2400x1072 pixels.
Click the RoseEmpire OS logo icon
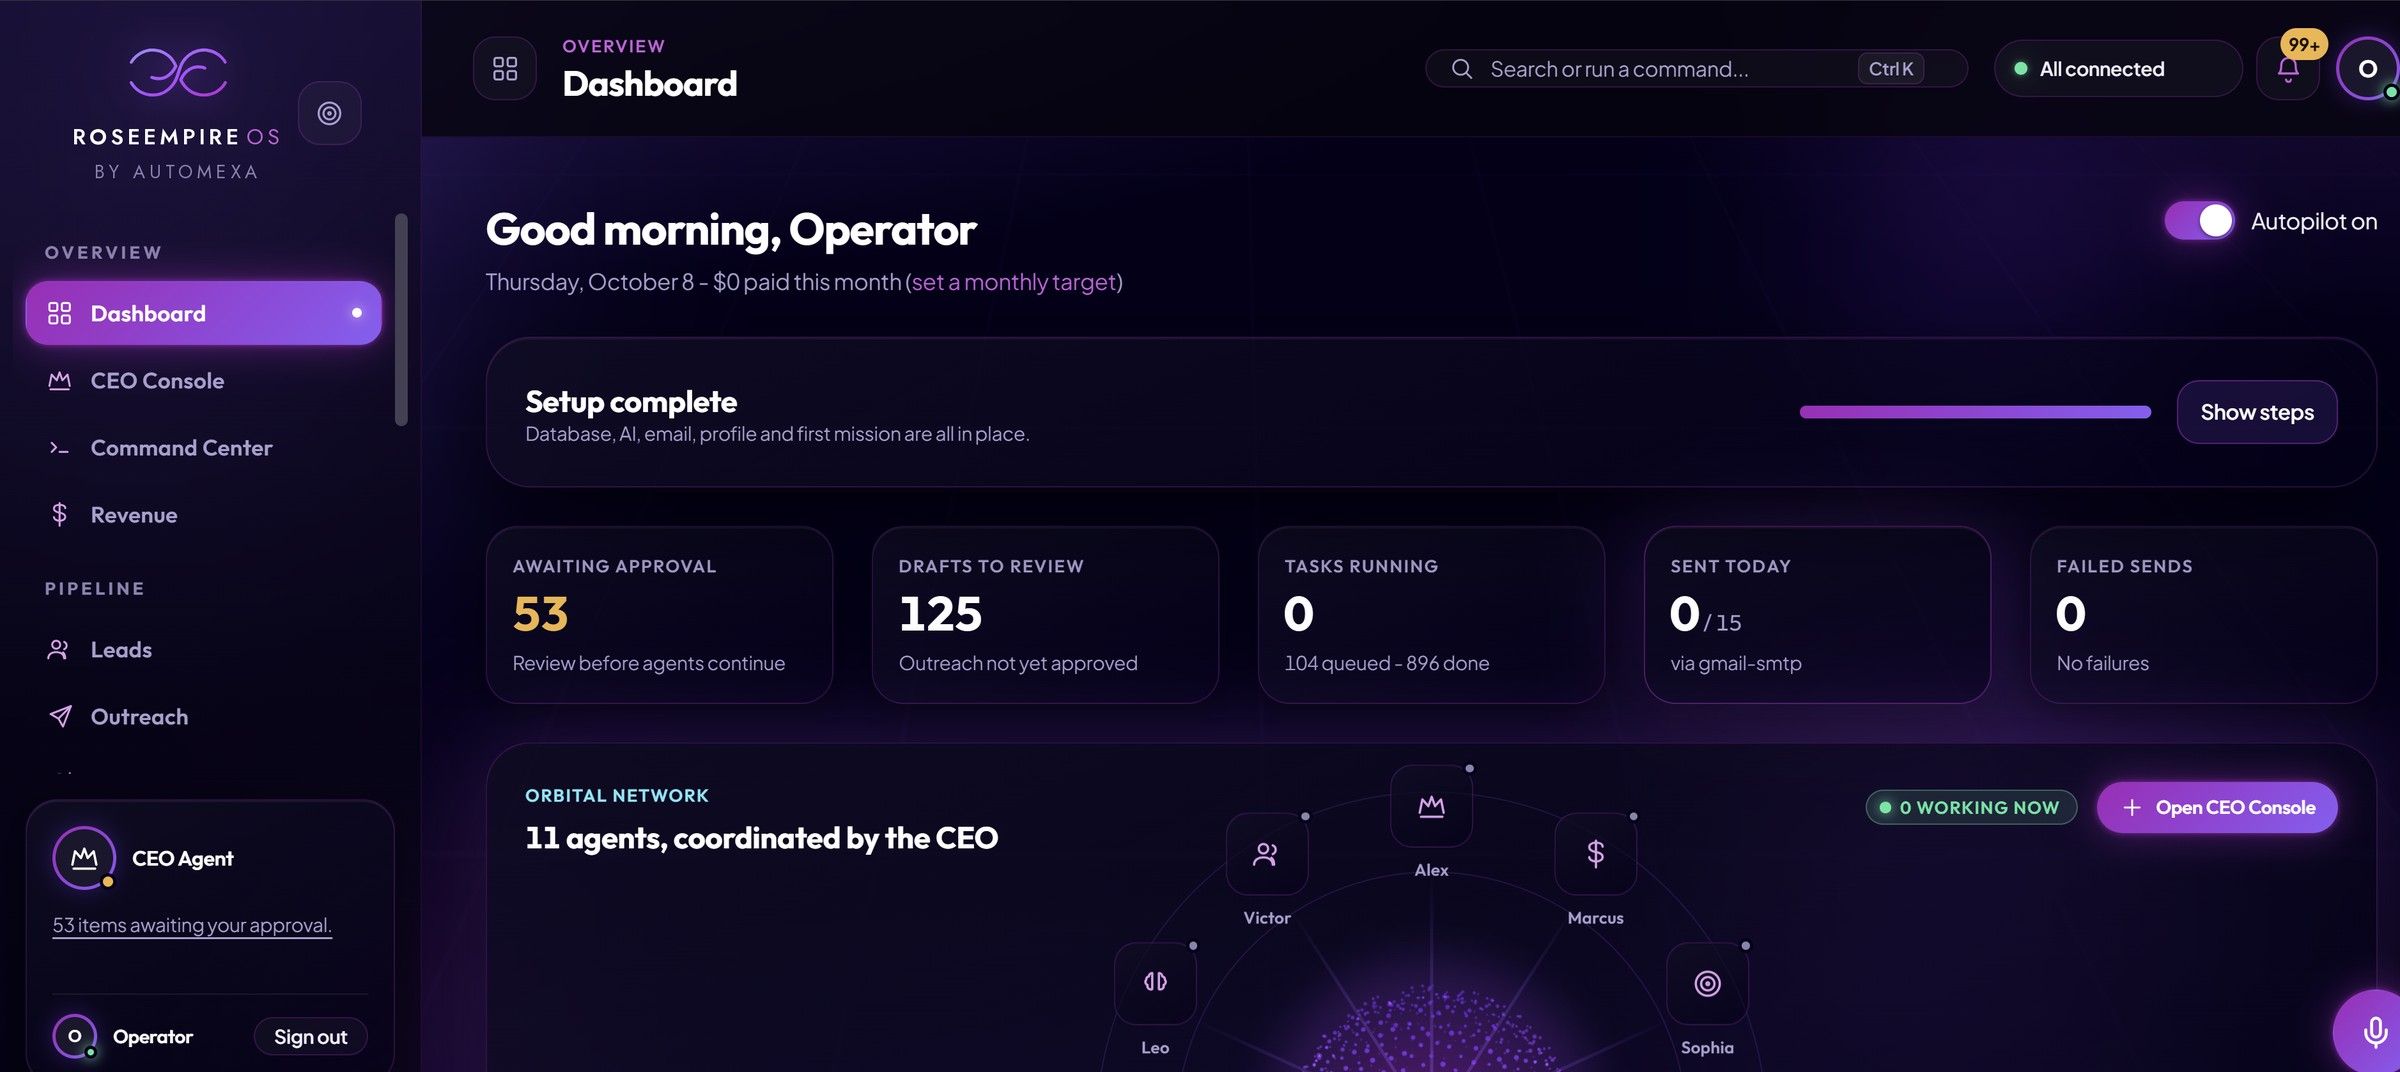[x=177, y=72]
